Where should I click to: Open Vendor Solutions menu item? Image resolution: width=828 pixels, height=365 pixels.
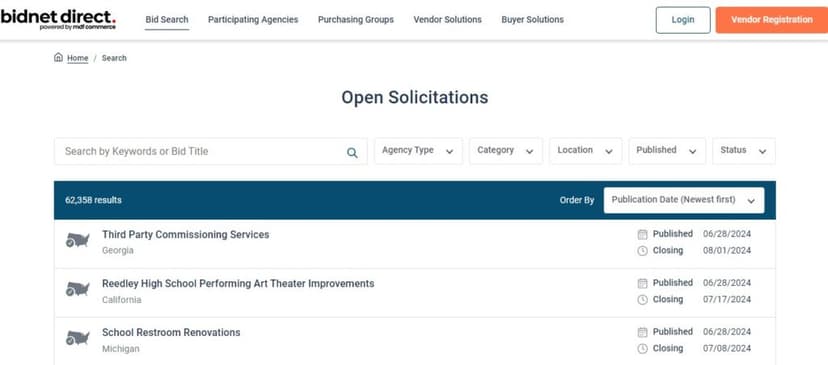click(447, 20)
